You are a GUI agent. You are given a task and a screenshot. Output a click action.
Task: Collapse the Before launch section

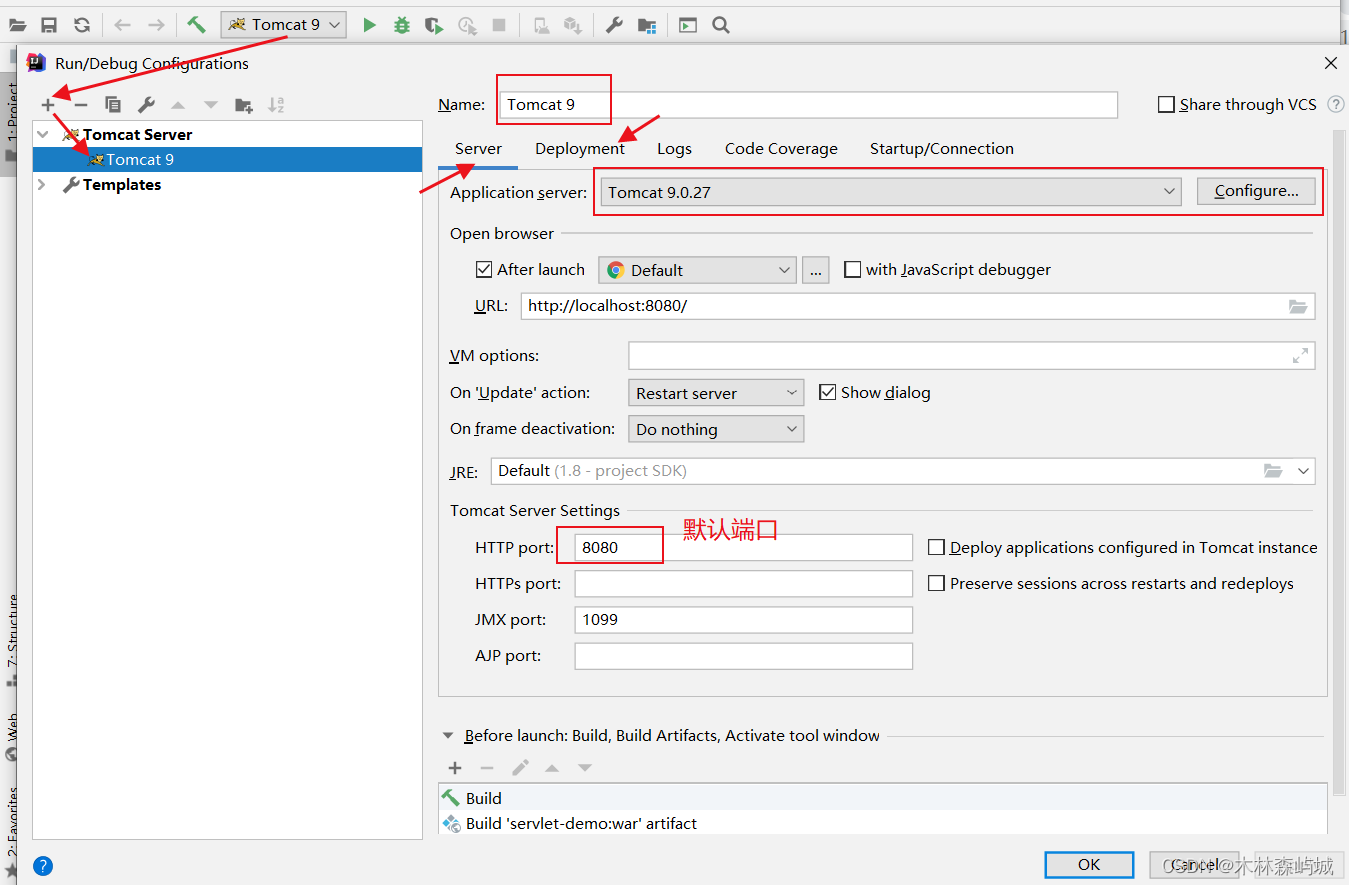448,735
